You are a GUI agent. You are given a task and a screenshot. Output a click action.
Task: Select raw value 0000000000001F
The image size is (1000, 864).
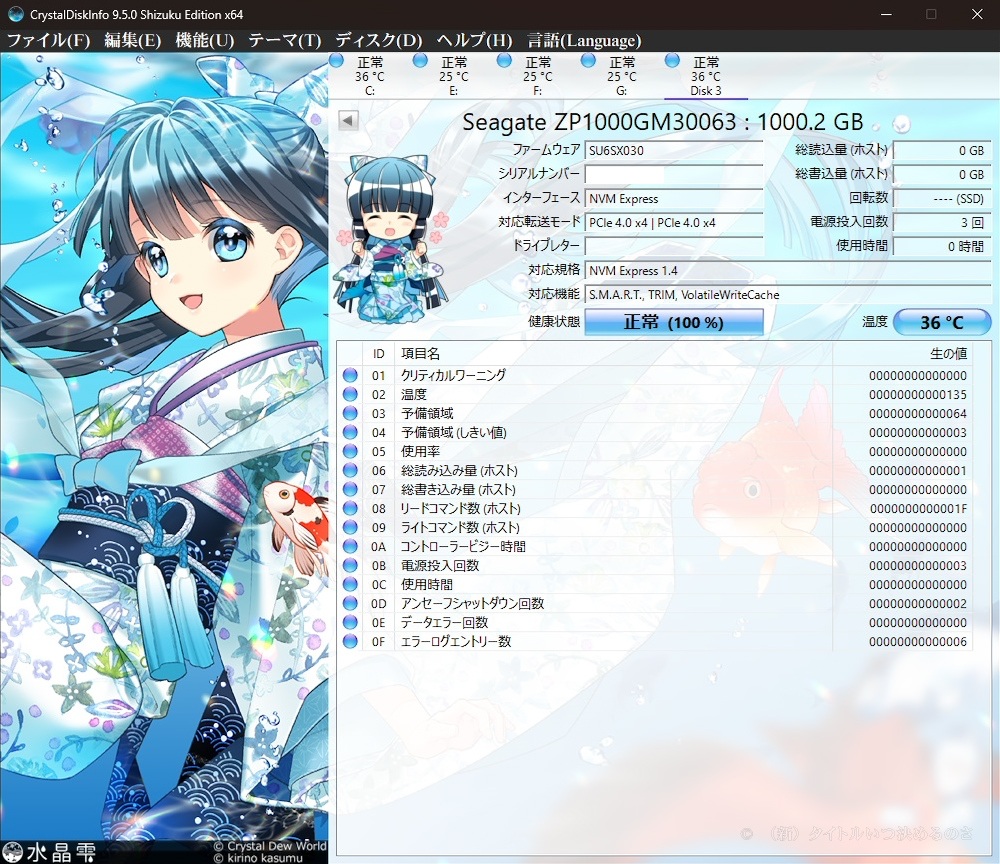coord(918,509)
